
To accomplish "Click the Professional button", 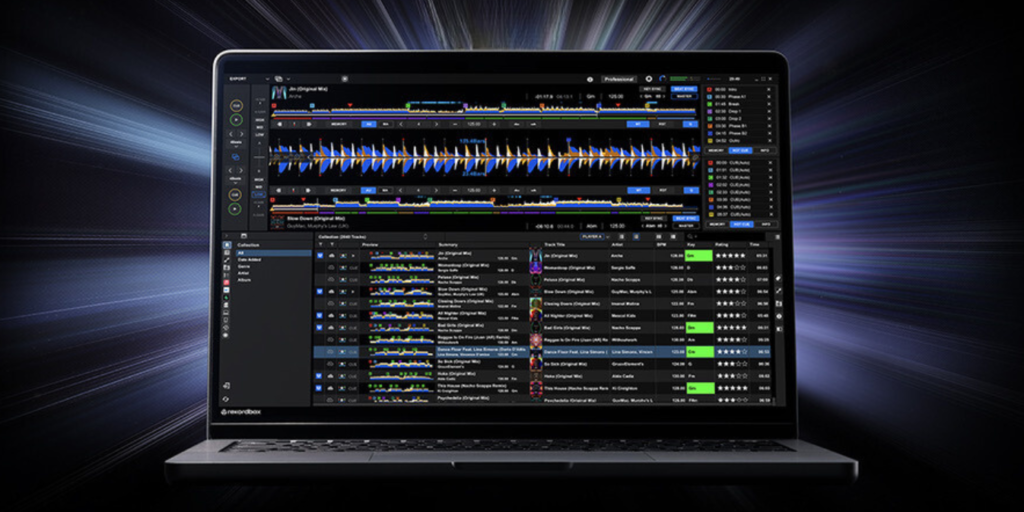I will point(618,79).
